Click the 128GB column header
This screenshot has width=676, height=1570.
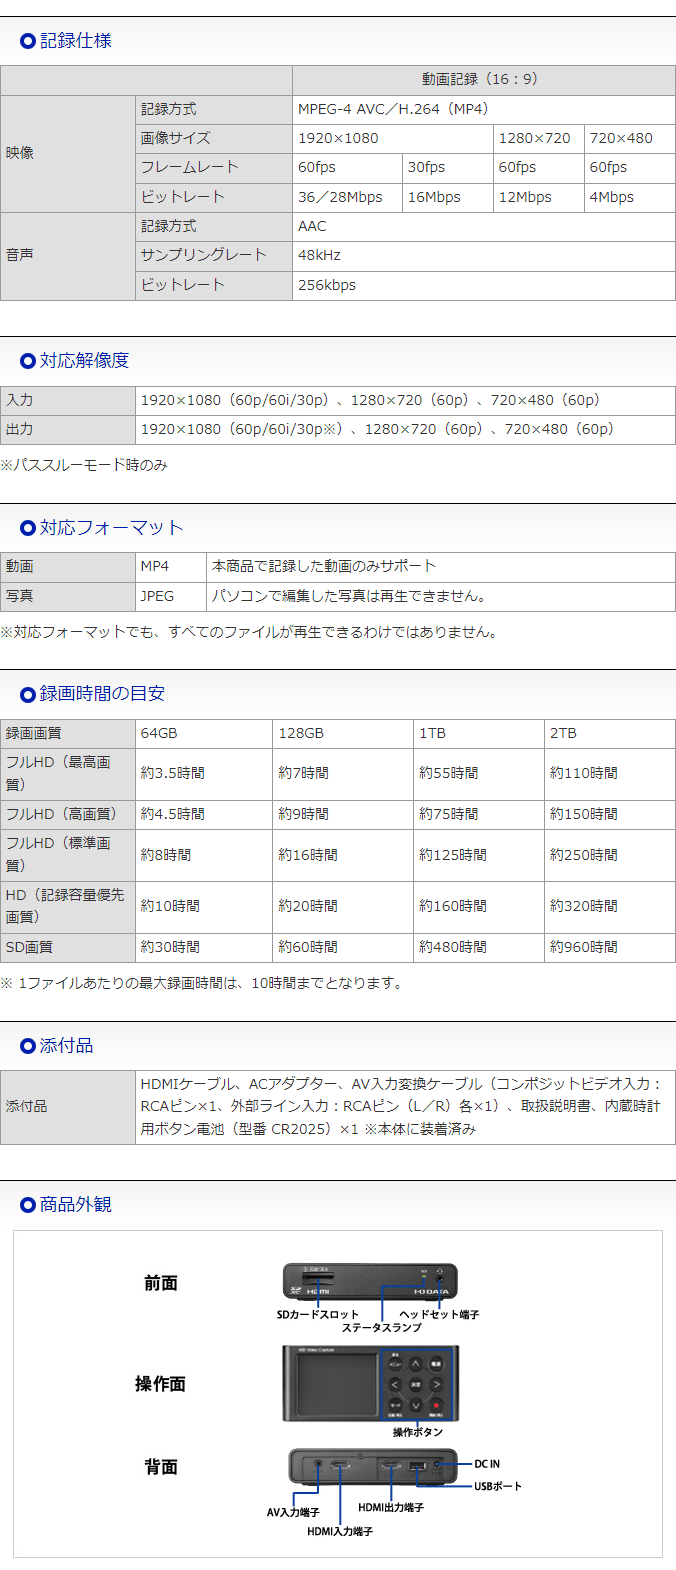(x=343, y=733)
